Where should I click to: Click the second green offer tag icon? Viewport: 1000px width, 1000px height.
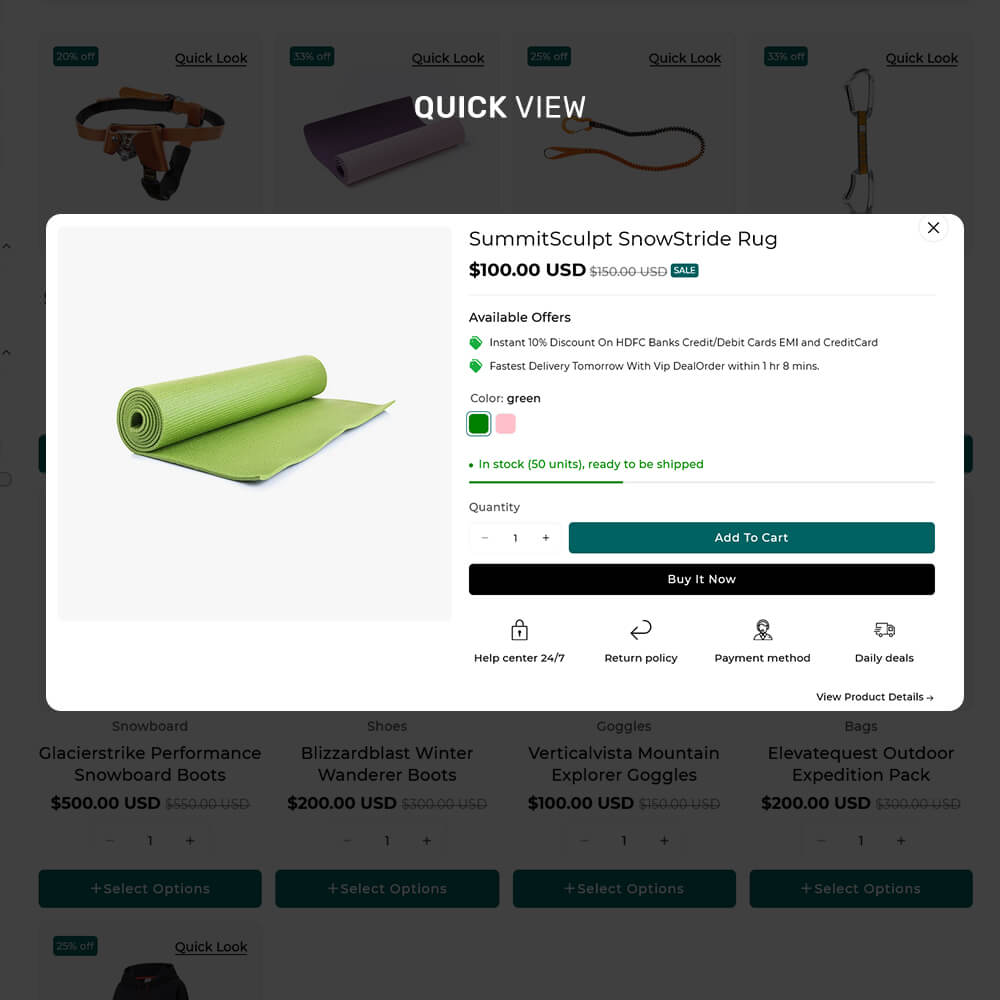(476, 366)
